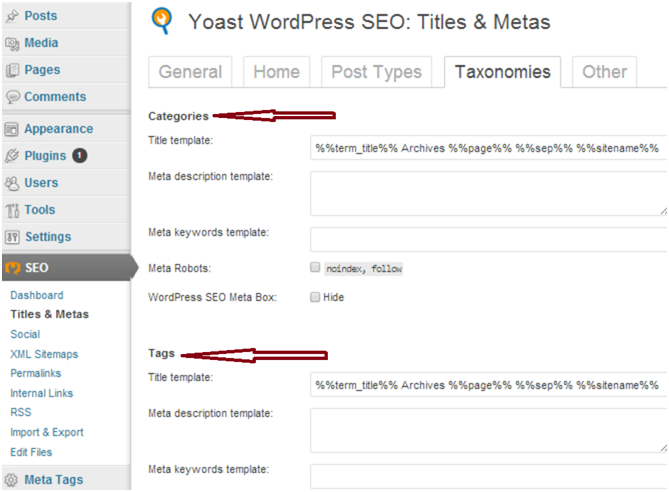Viewport: 669px width, 492px height.
Task: Grab Tags description textarea resize handle
Action: click(663, 448)
